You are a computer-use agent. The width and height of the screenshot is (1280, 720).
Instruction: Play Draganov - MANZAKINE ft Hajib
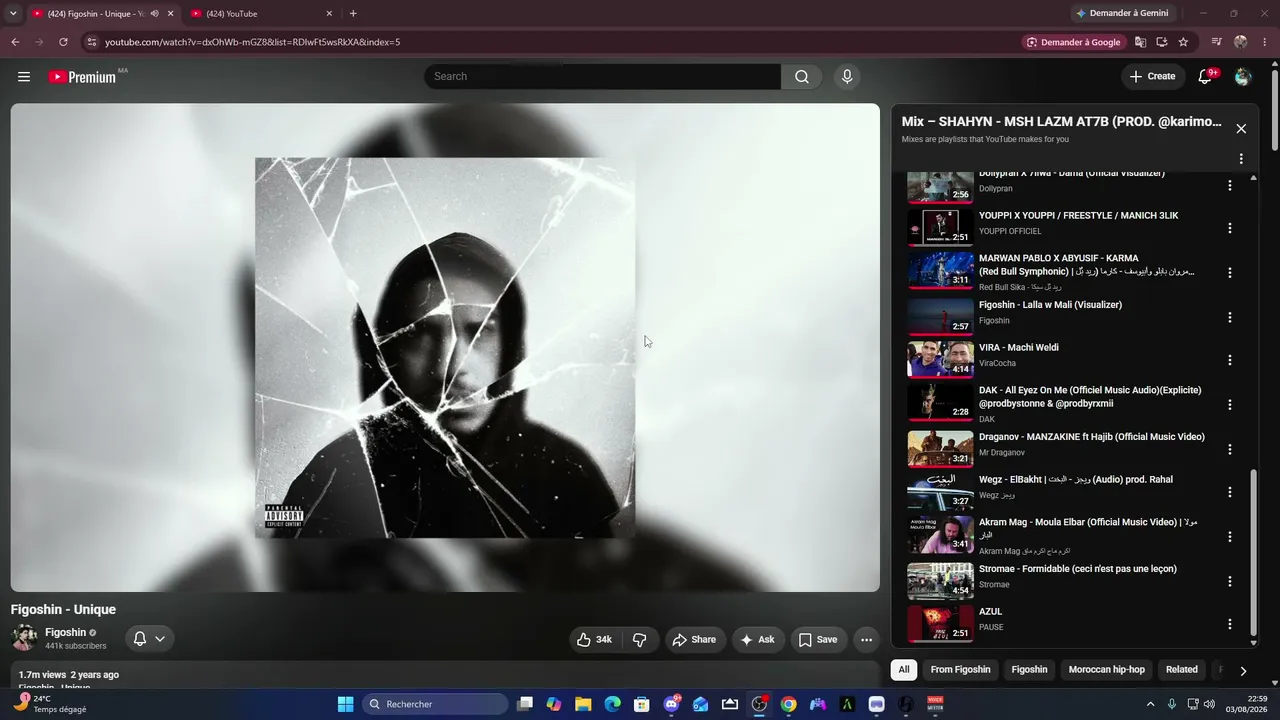coord(940,449)
